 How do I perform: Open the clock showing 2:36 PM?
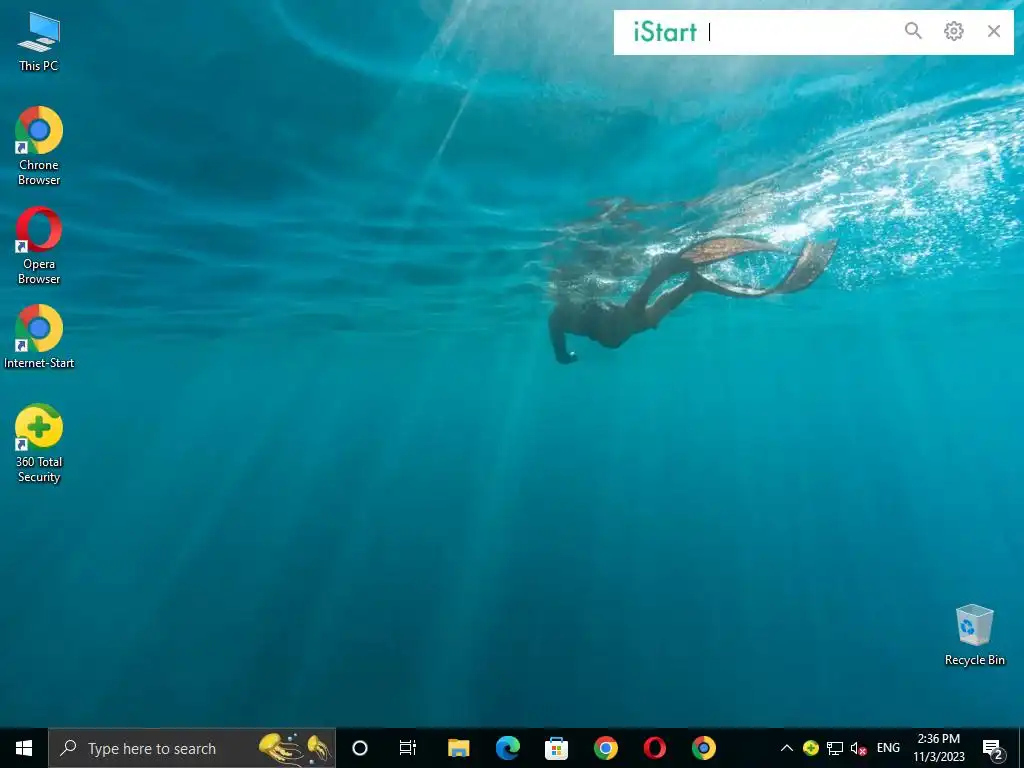click(x=938, y=748)
